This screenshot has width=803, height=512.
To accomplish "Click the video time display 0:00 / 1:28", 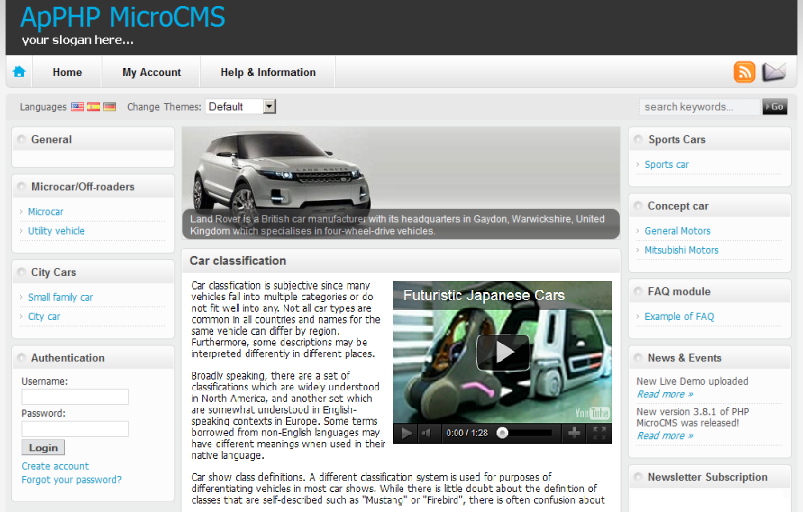I will point(467,433).
